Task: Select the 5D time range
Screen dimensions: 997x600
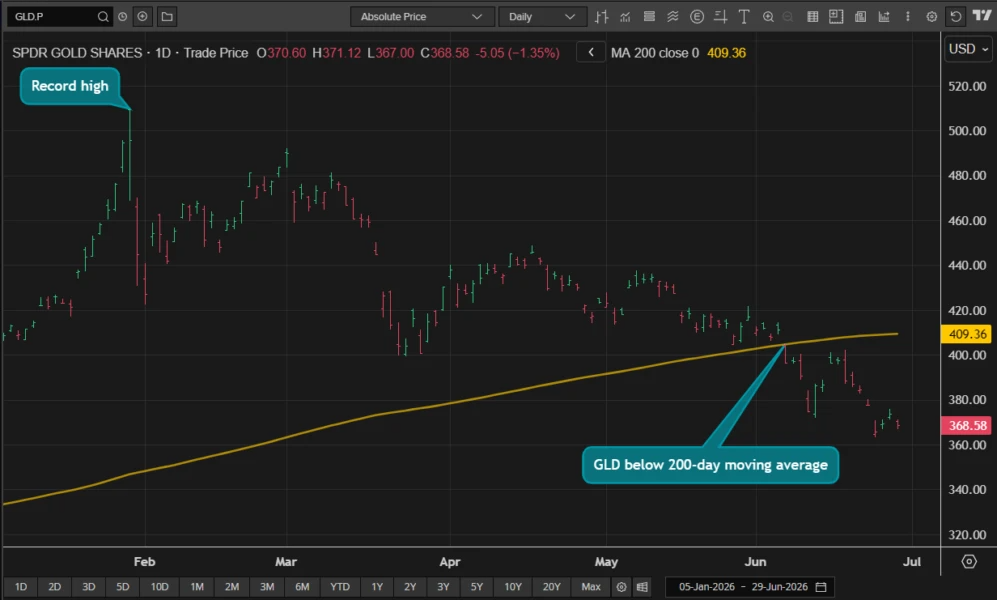Action: [123, 587]
